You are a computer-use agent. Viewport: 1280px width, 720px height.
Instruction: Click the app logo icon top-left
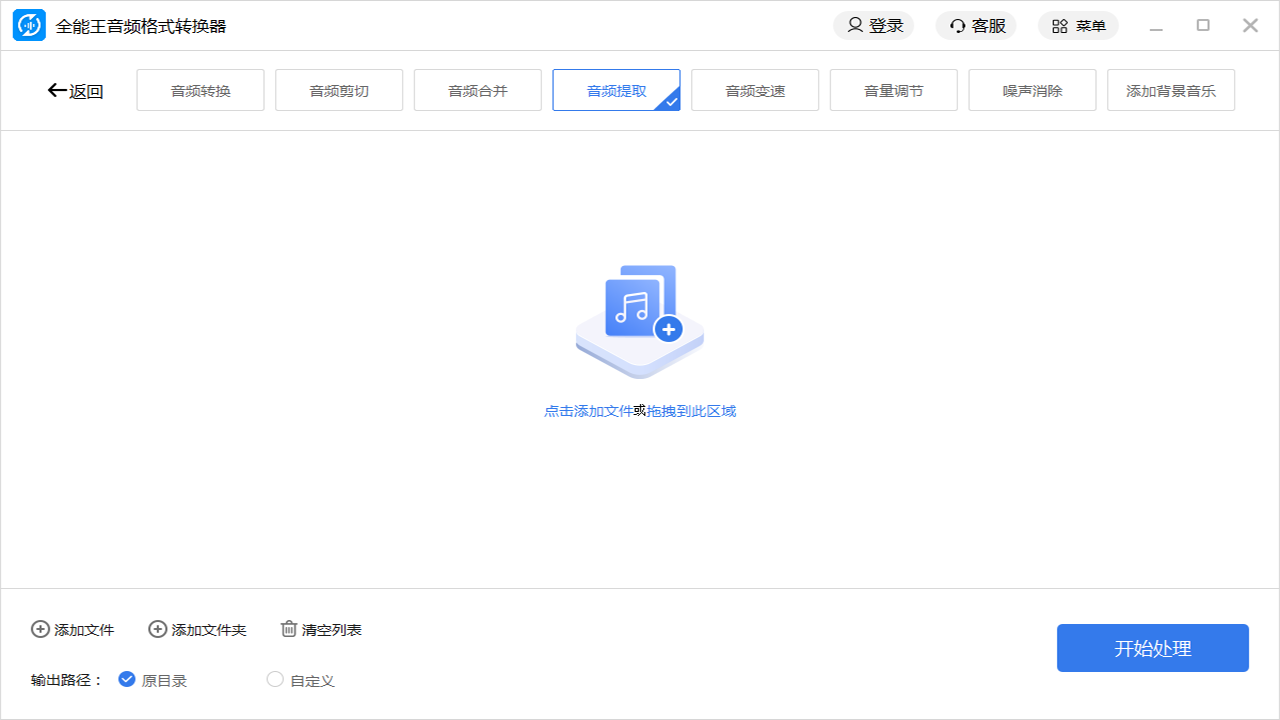coord(29,25)
